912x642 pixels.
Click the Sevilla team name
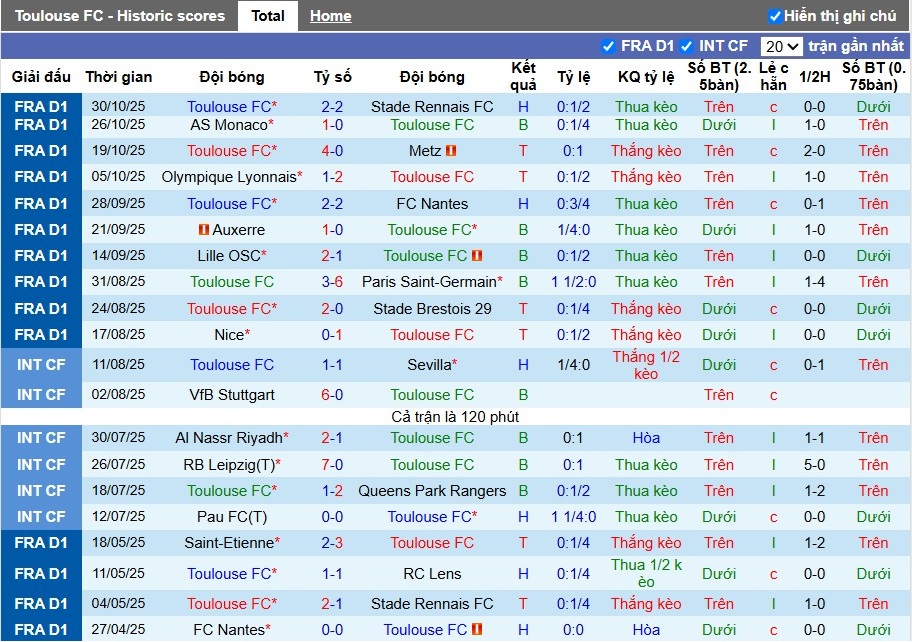click(x=432, y=364)
